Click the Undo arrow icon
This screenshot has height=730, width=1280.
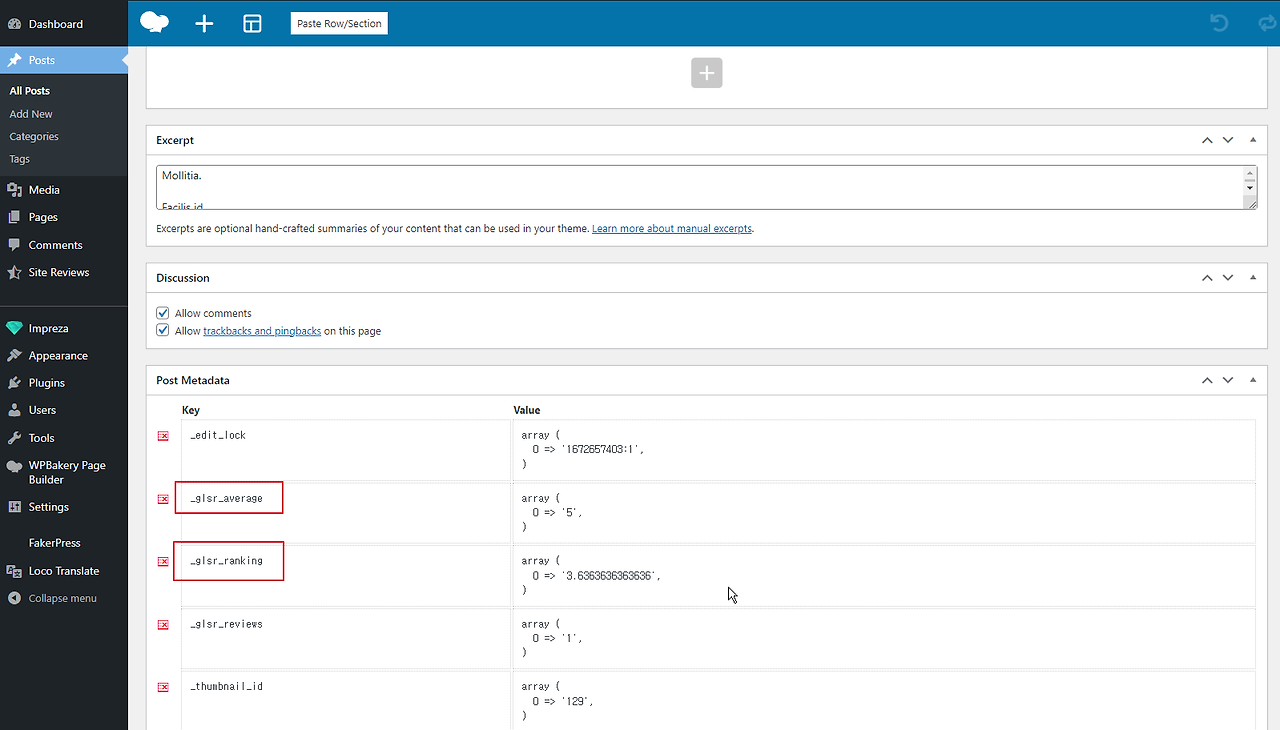[1219, 22]
